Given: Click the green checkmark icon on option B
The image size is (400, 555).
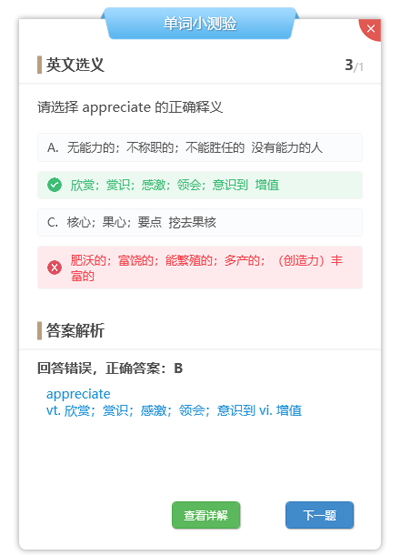Looking at the screenshot, I should tap(55, 185).
